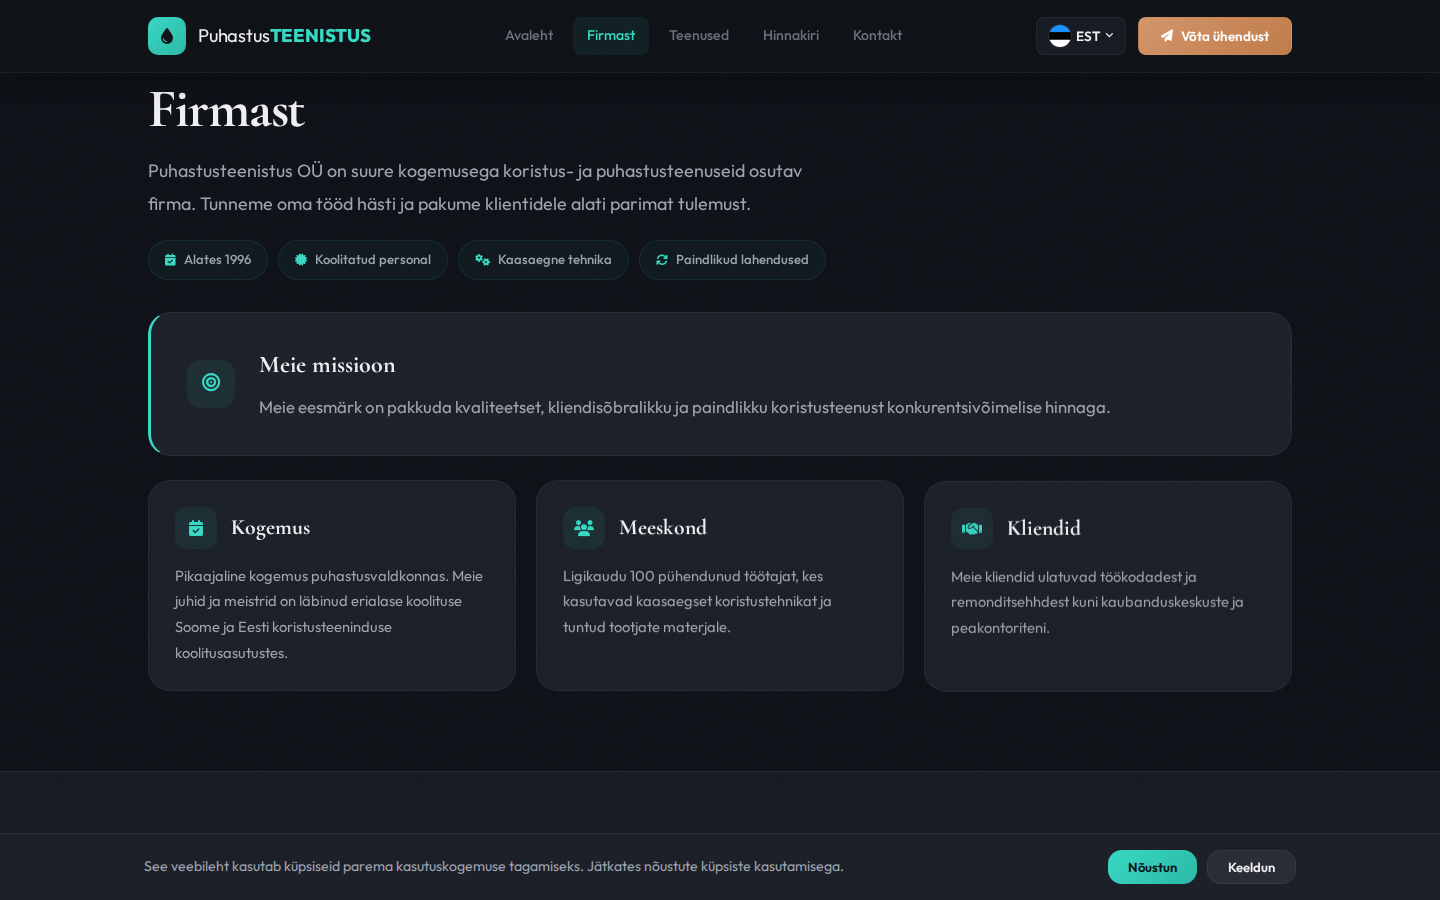Click the PuhastusTEENISTUS brand name
This screenshot has width=1440, height=900.
284,36
